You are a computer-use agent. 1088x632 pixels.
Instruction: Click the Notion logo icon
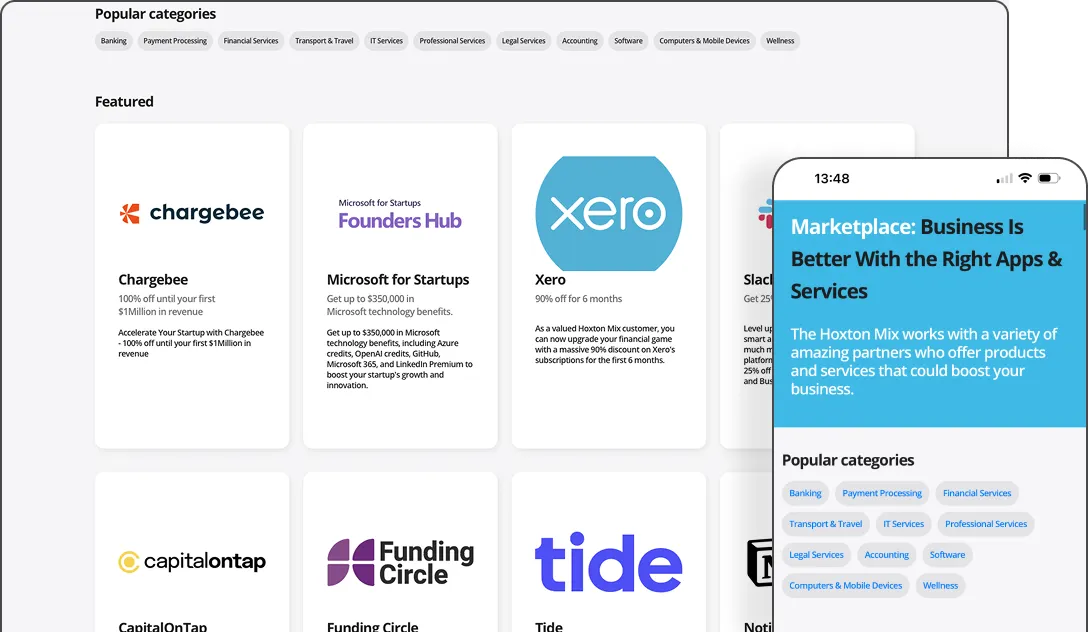click(759, 563)
